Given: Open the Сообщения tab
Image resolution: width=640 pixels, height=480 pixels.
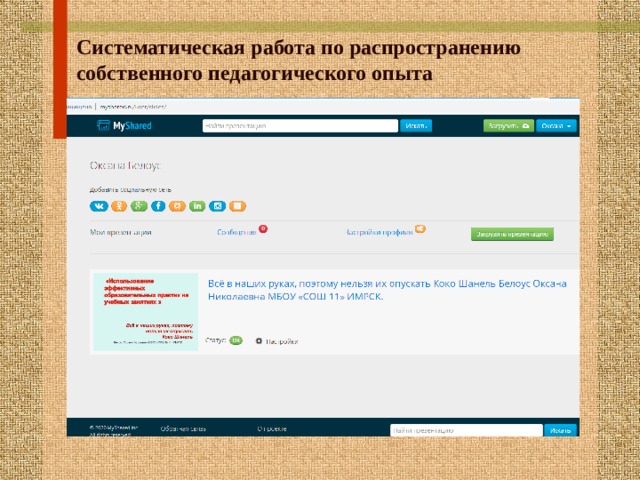Looking at the screenshot, I should (x=237, y=232).
